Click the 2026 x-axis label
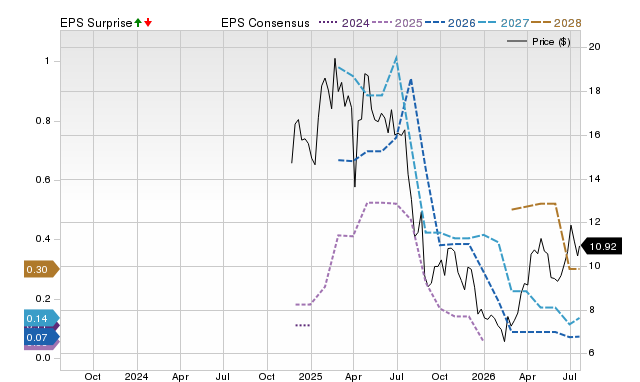The width and height of the screenshot is (640, 382). (x=484, y=376)
